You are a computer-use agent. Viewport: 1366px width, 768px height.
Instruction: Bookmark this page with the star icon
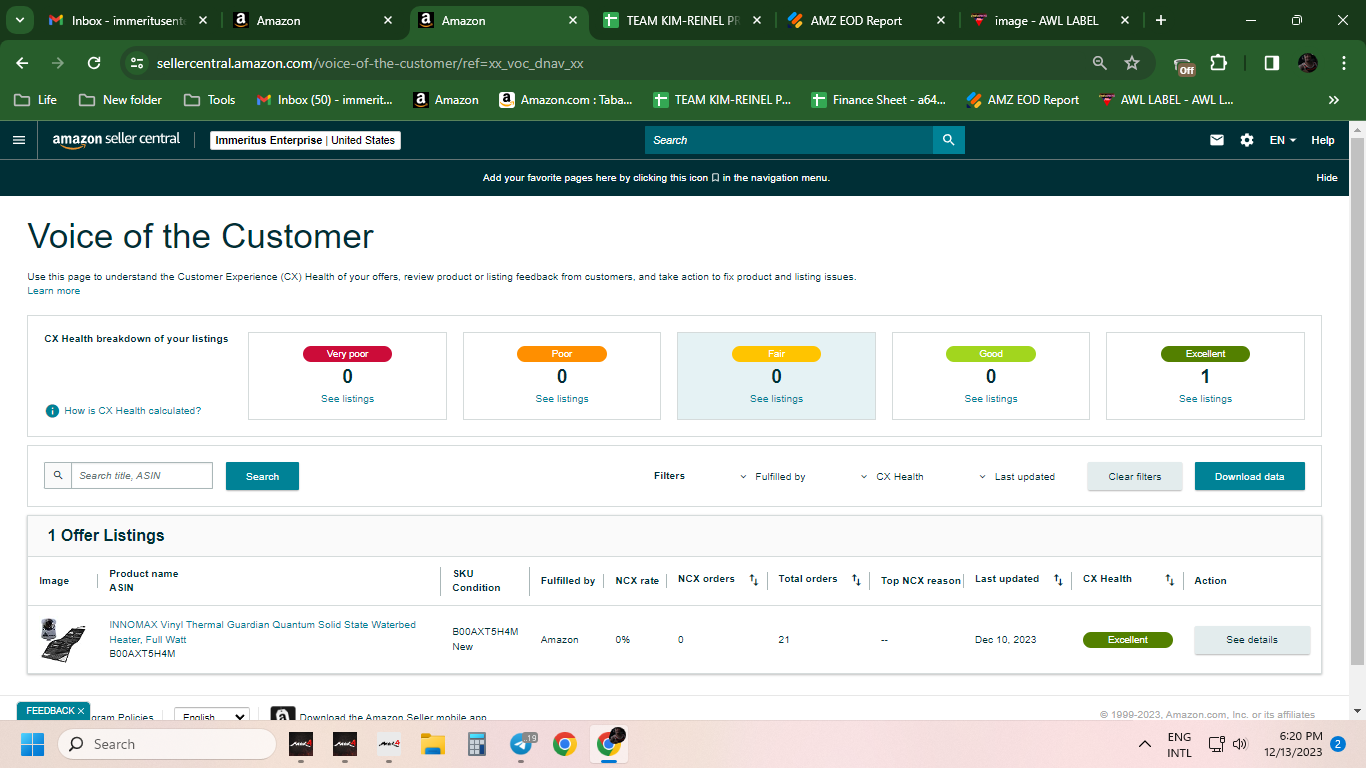tap(1132, 63)
